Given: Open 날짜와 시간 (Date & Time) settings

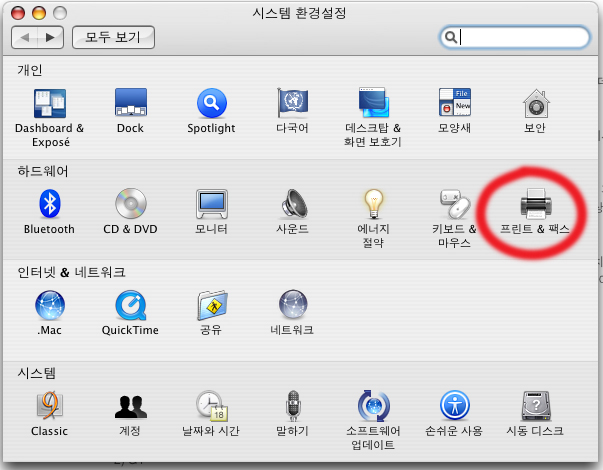Looking at the screenshot, I should 211,406.
